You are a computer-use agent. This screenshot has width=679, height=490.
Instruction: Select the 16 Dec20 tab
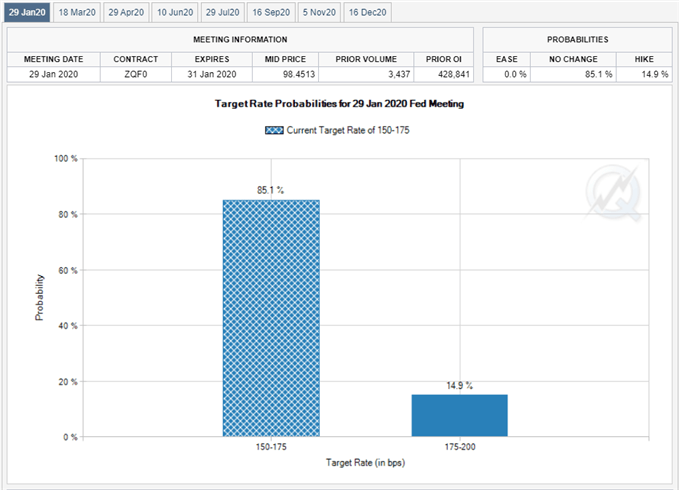click(x=368, y=12)
